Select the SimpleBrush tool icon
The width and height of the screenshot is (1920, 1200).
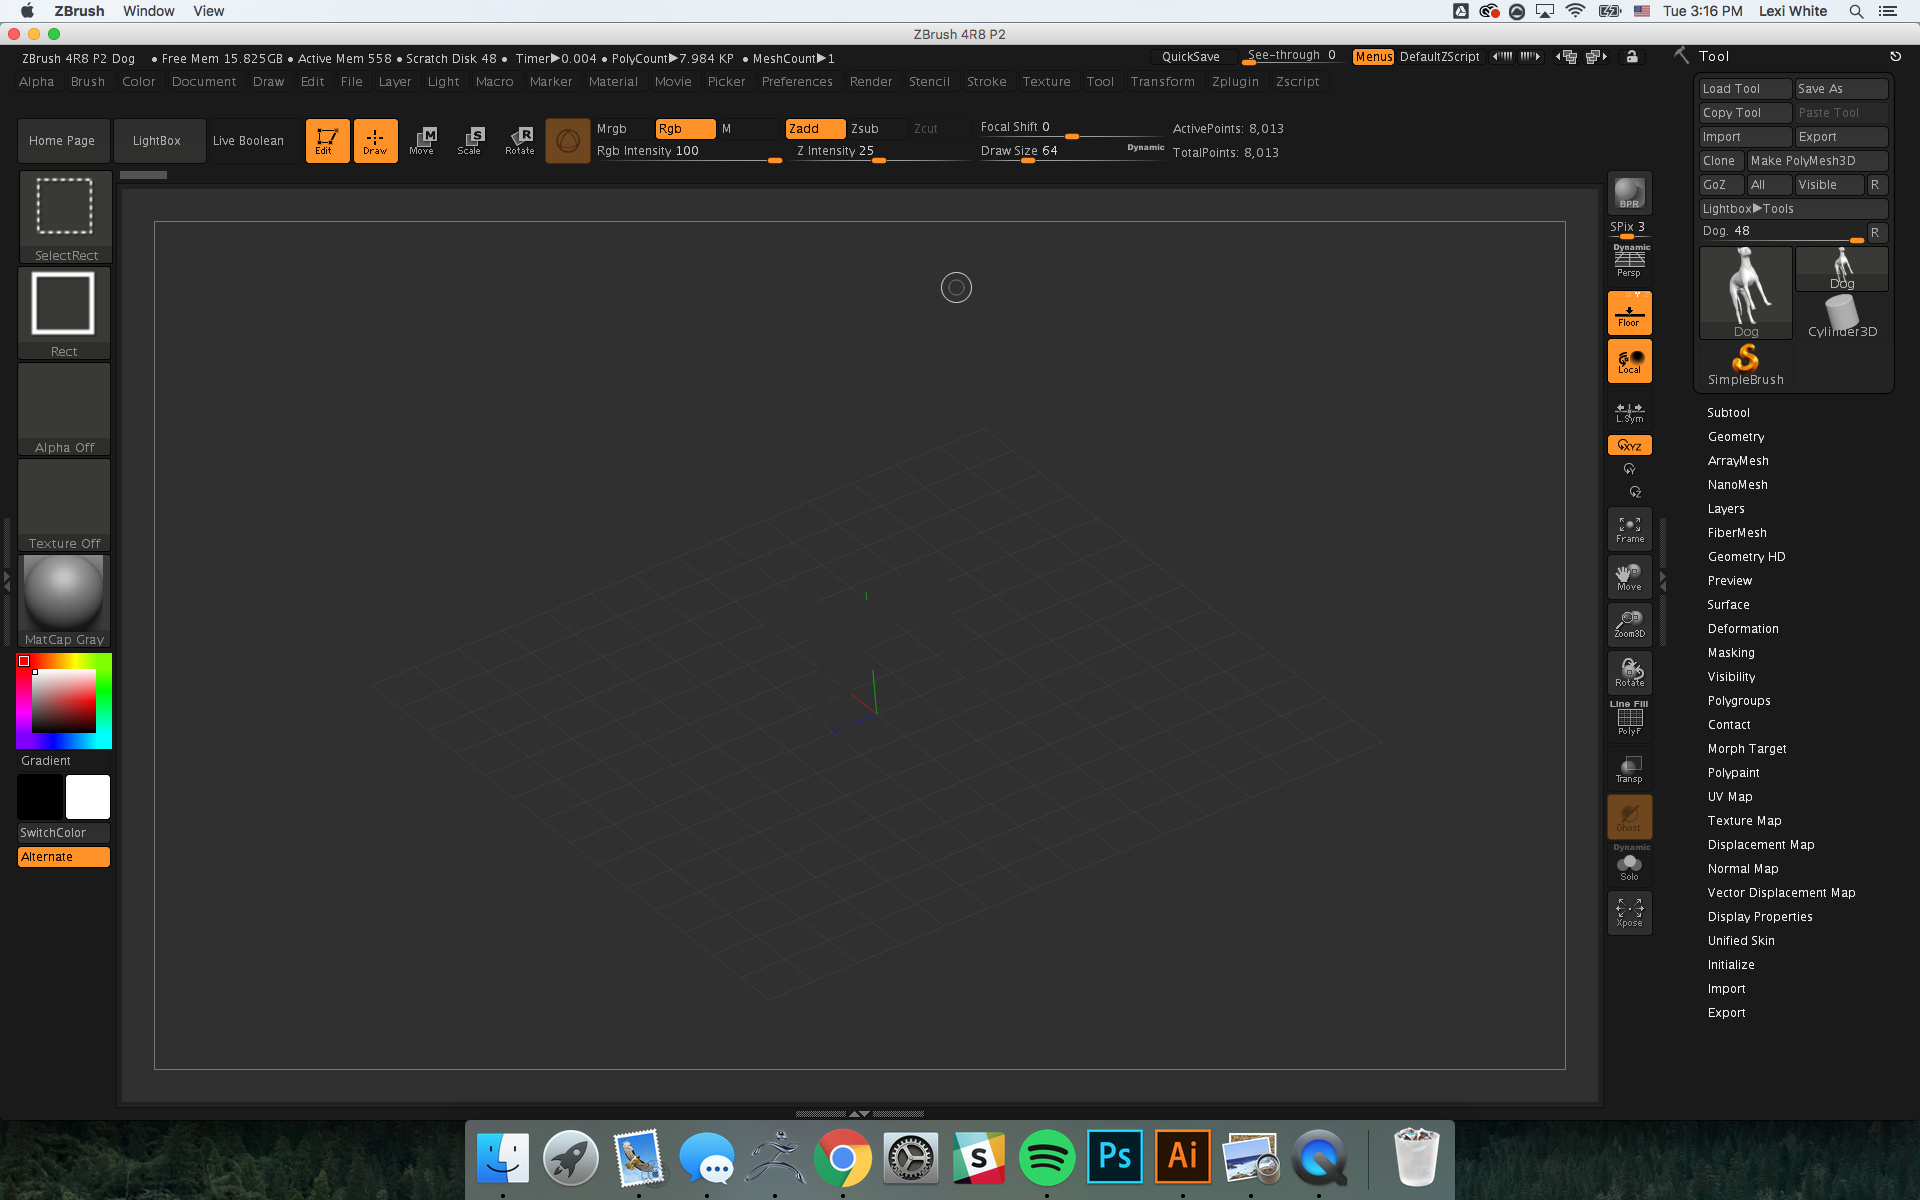pyautogui.click(x=1745, y=365)
